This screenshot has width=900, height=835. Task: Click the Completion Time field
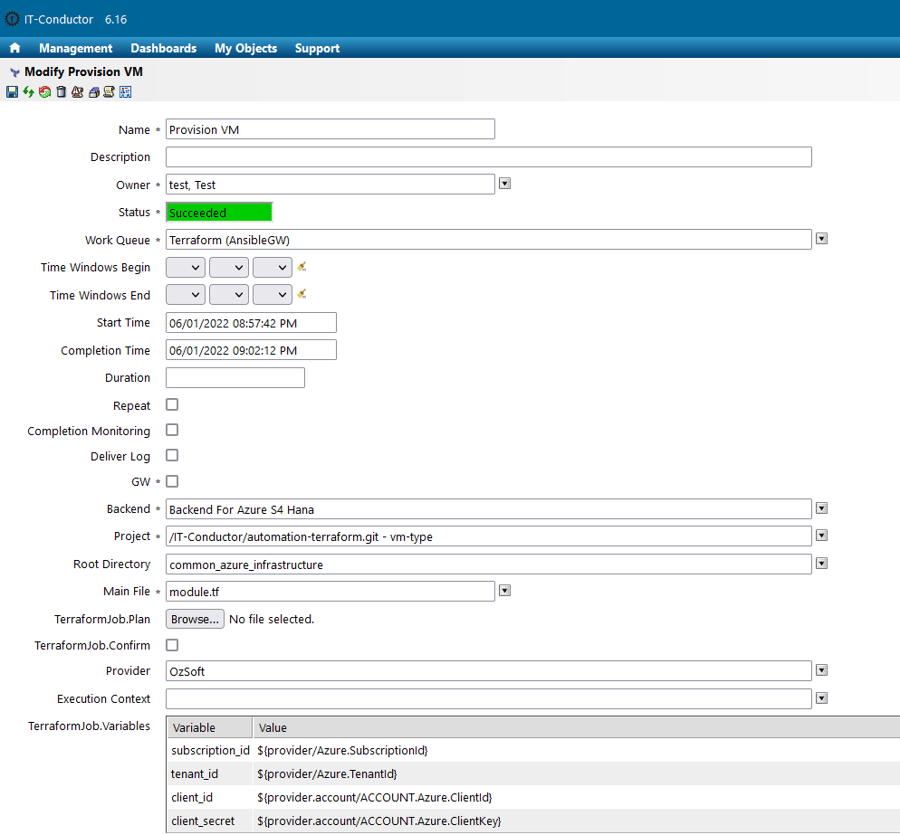click(251, 350)
